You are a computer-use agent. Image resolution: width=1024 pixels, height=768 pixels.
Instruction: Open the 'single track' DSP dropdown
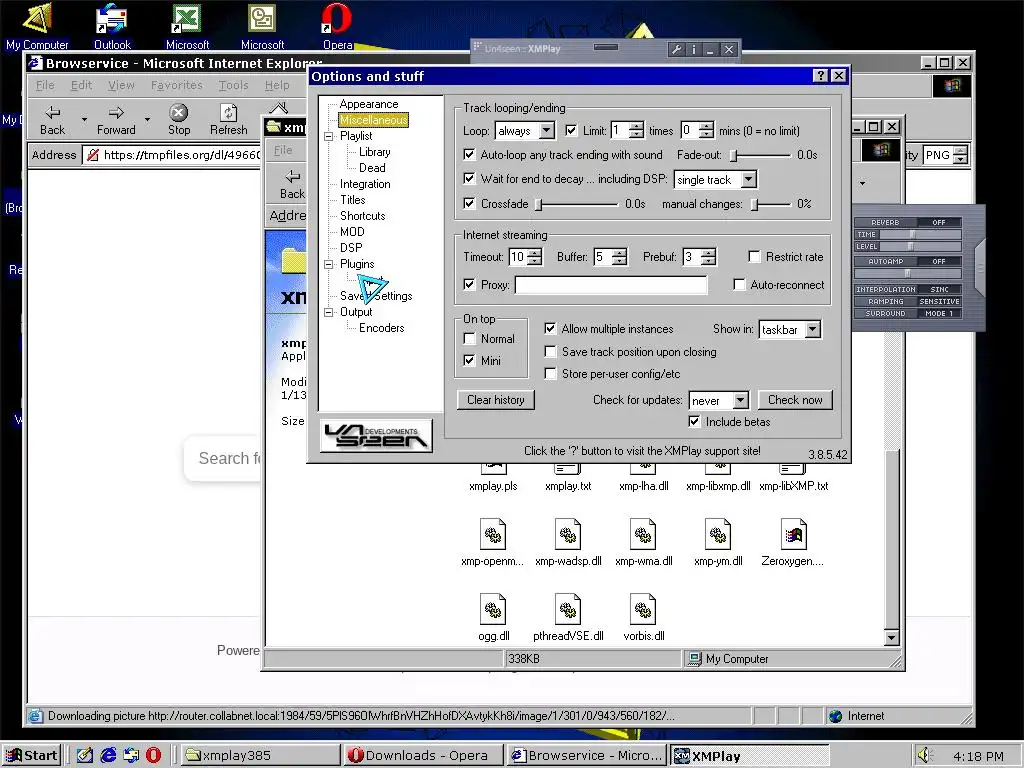pyautogui.click(x=749, y=179)
